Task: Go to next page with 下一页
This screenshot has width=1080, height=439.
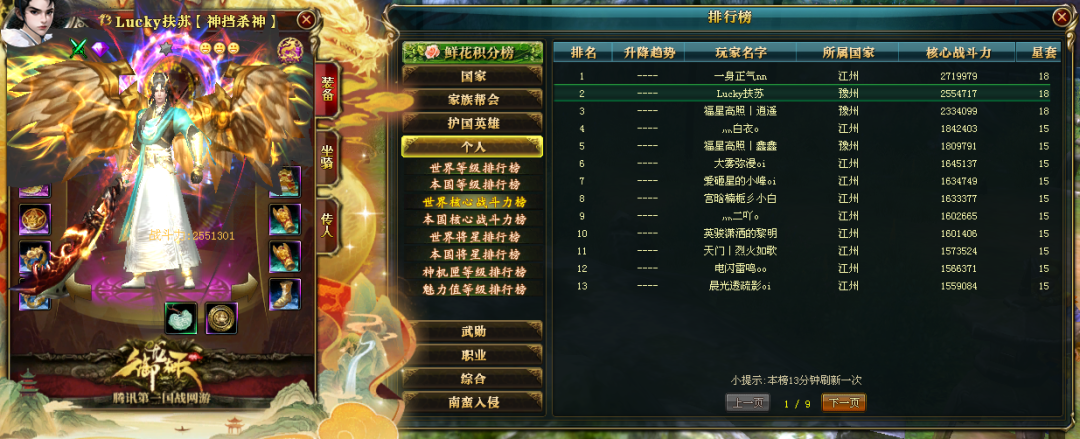Action: pyautogui.click(x=843, y=403)
